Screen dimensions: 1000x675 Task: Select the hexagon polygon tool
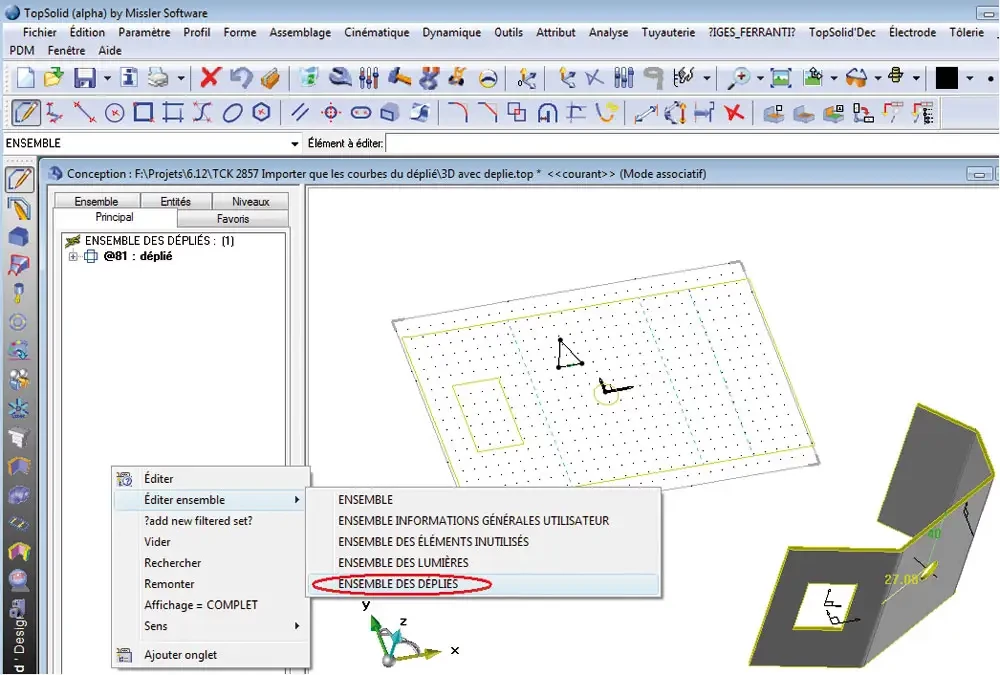(261, 113)
